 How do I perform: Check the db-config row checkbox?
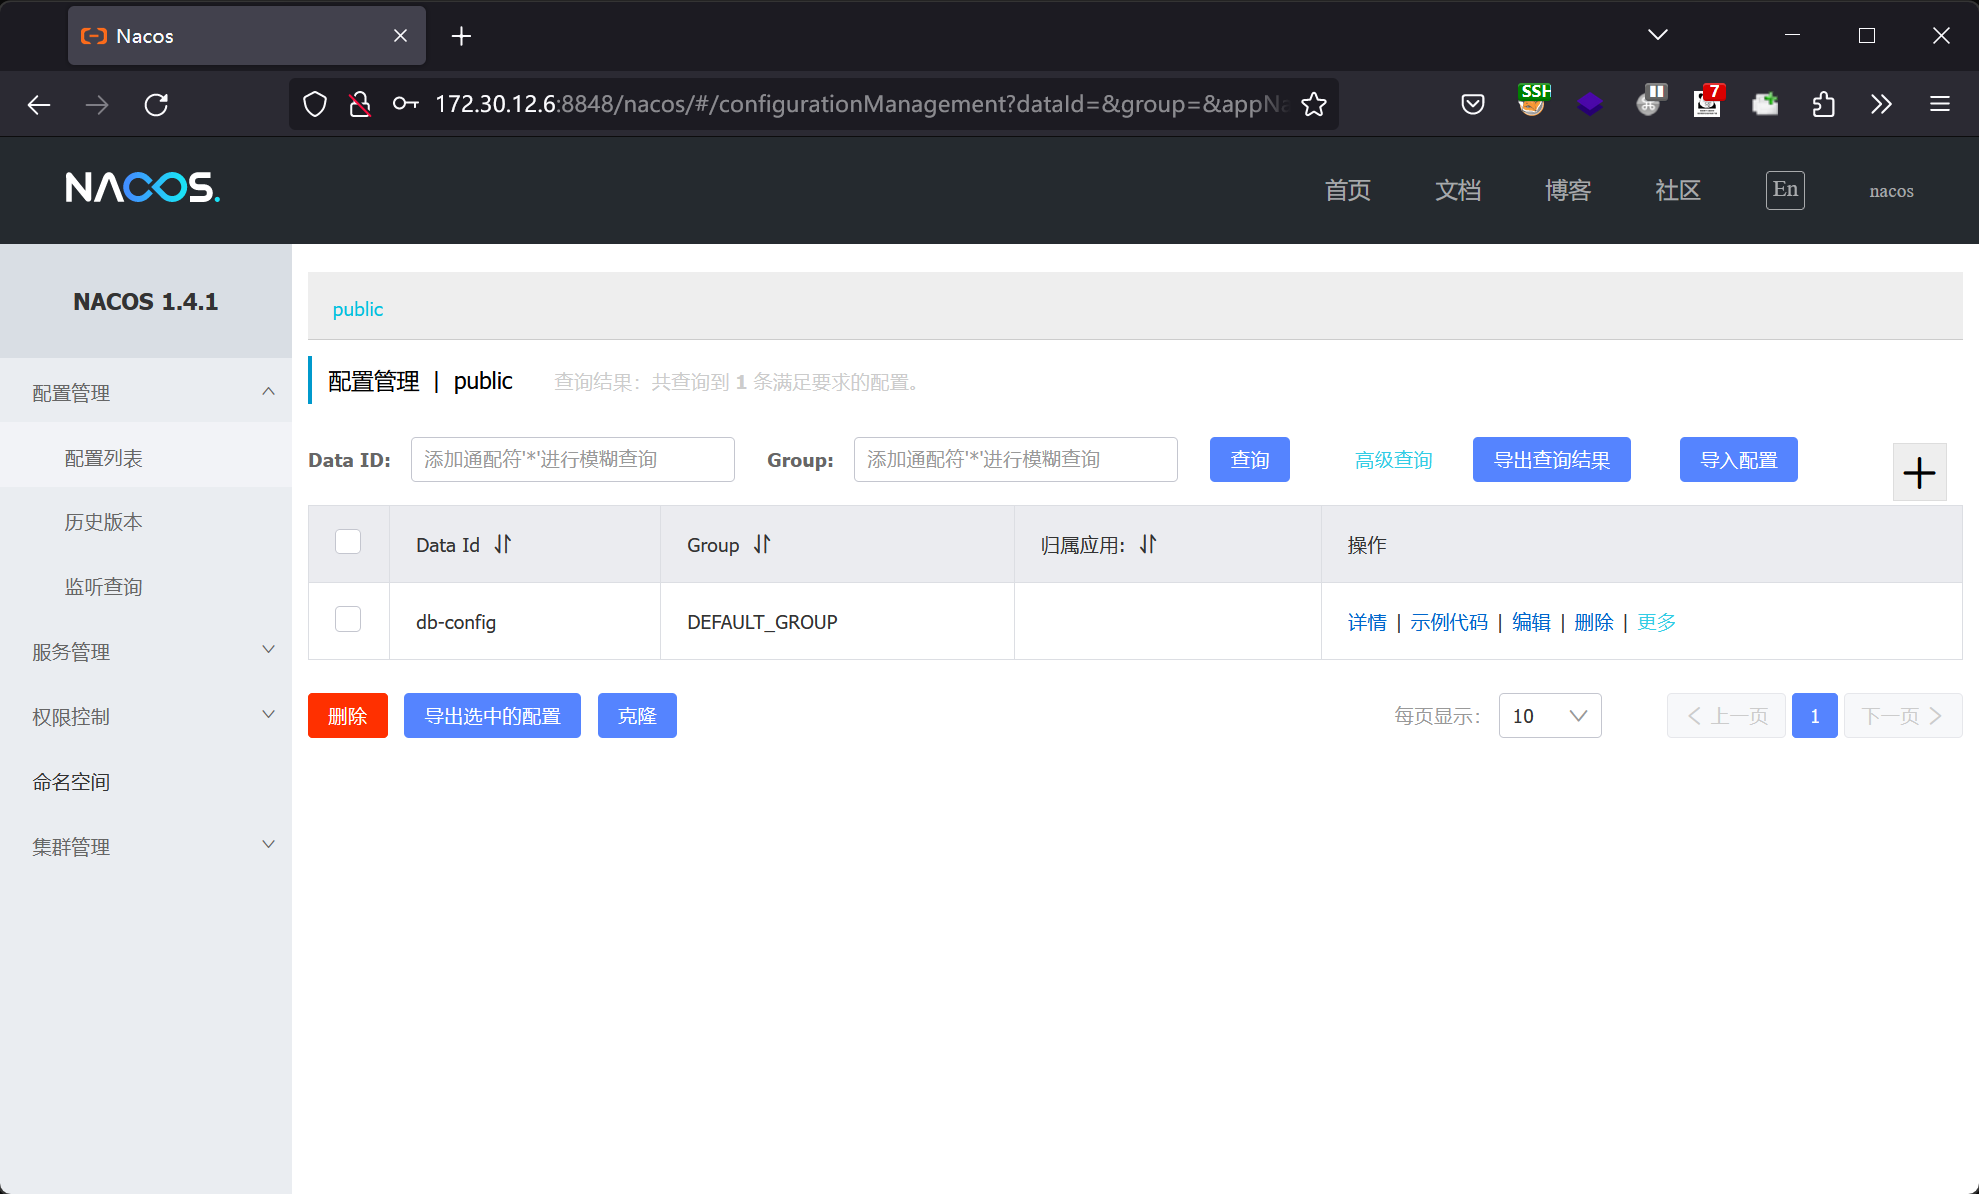(348, 620)
